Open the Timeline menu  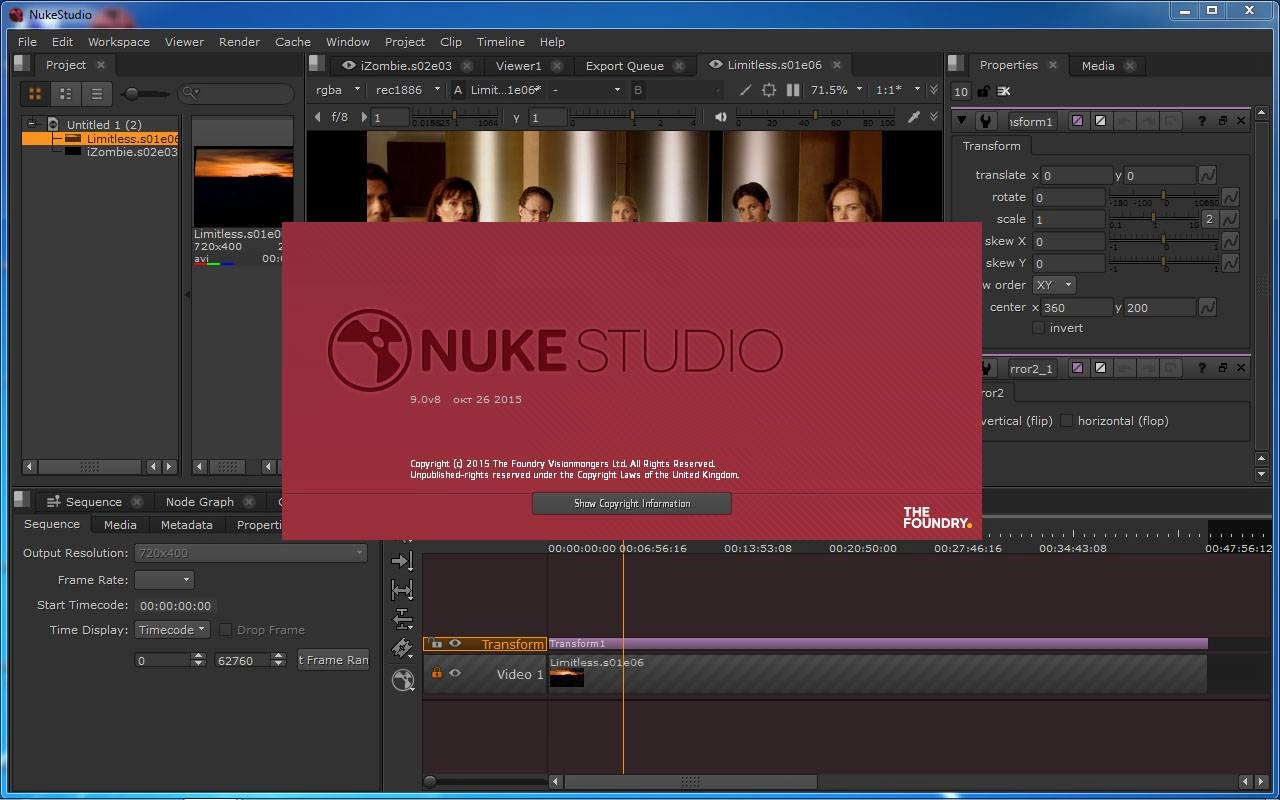(500, 42)
